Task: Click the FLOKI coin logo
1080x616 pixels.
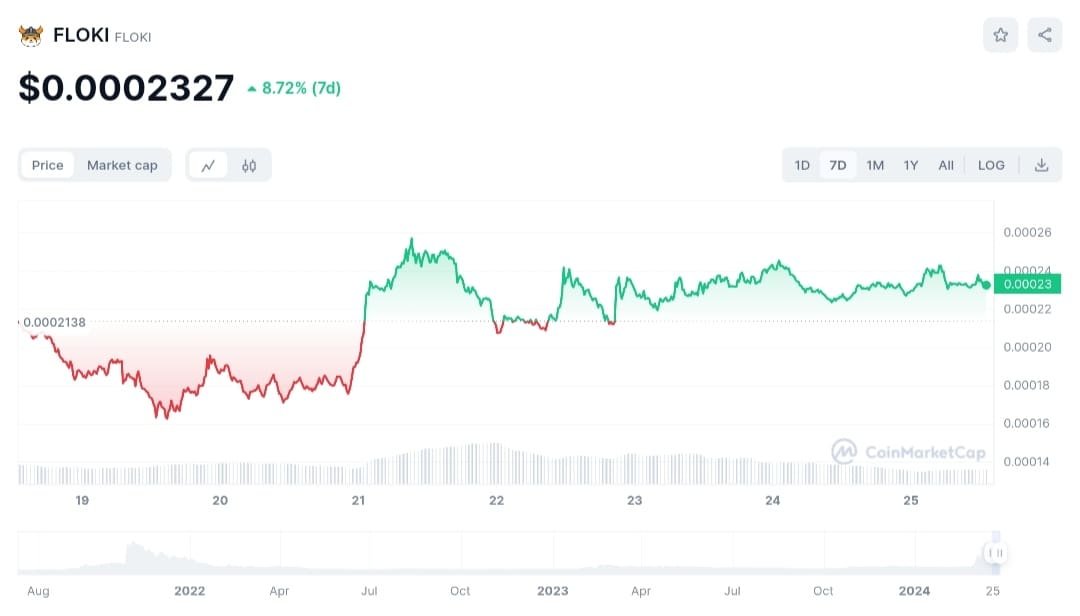Action: (31, 36)
